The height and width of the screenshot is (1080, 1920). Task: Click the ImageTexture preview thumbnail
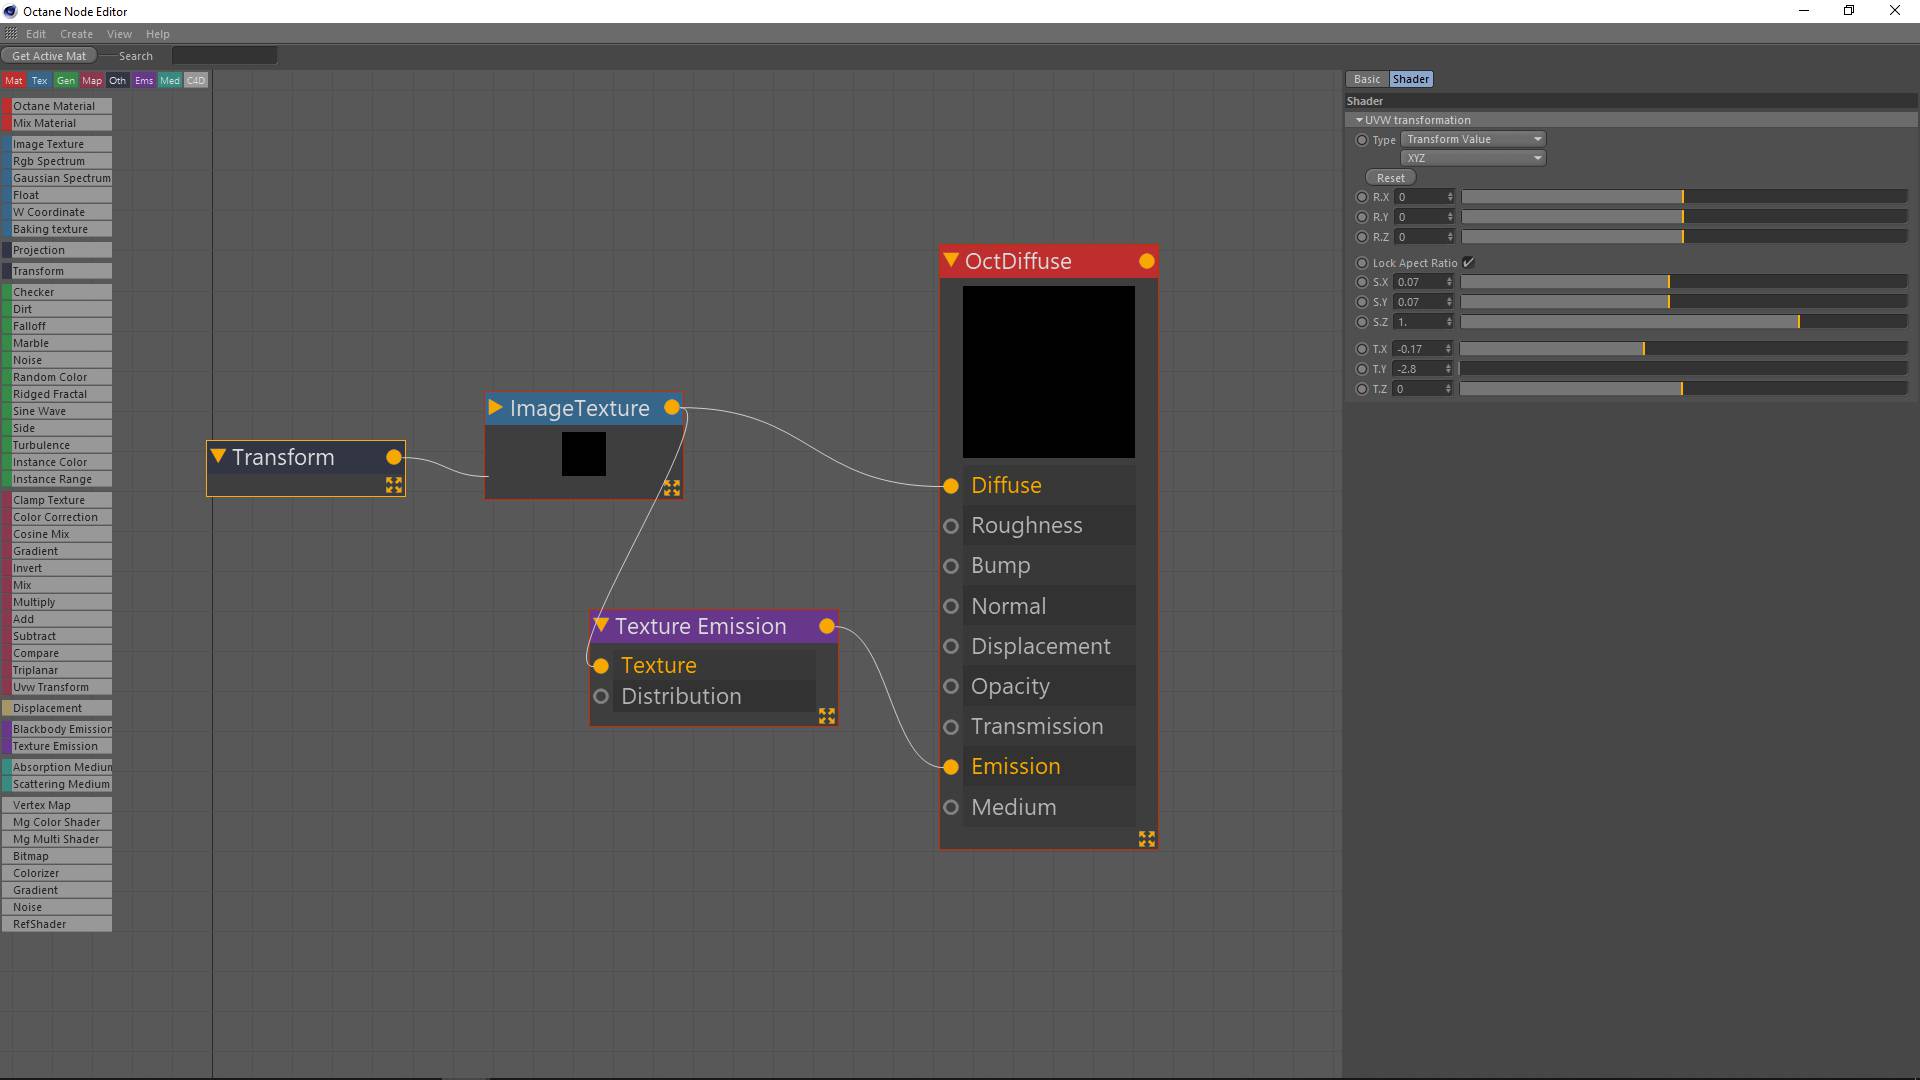pos(584,454)
